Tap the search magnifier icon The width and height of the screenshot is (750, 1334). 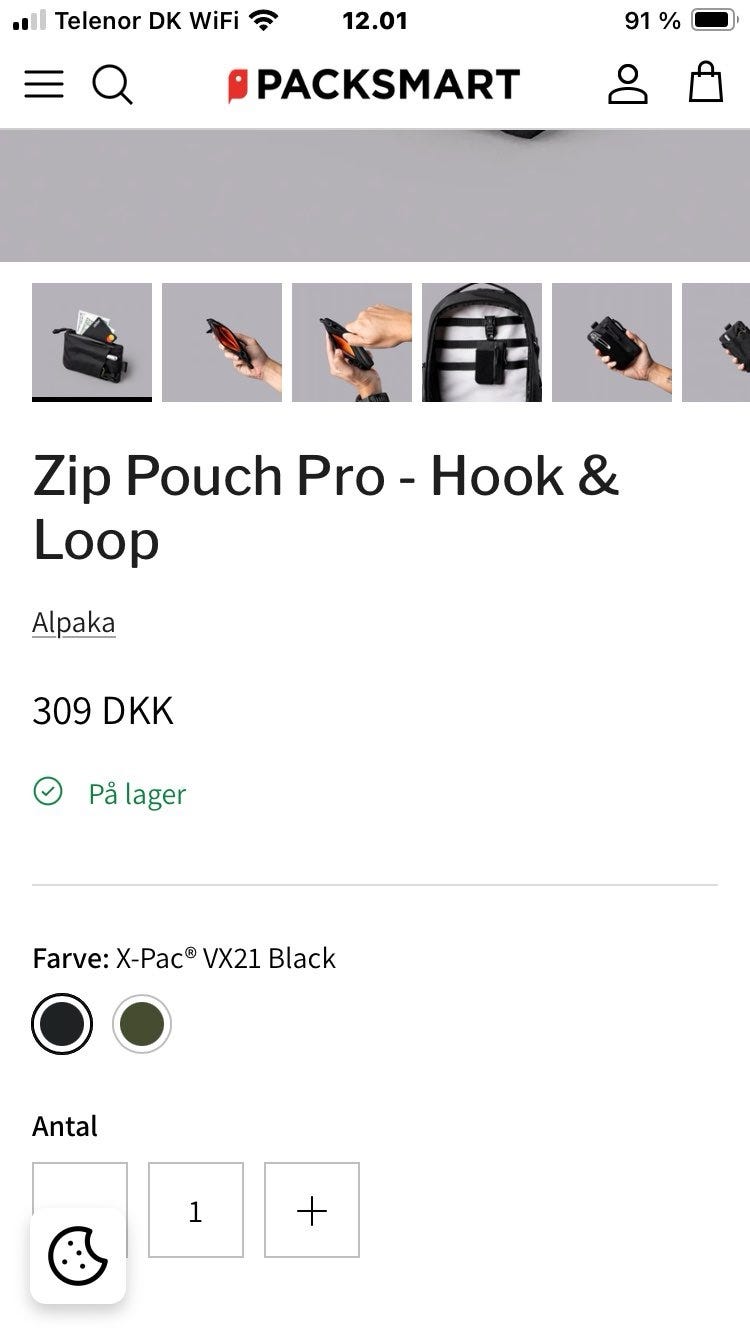(x=113, y=85)
